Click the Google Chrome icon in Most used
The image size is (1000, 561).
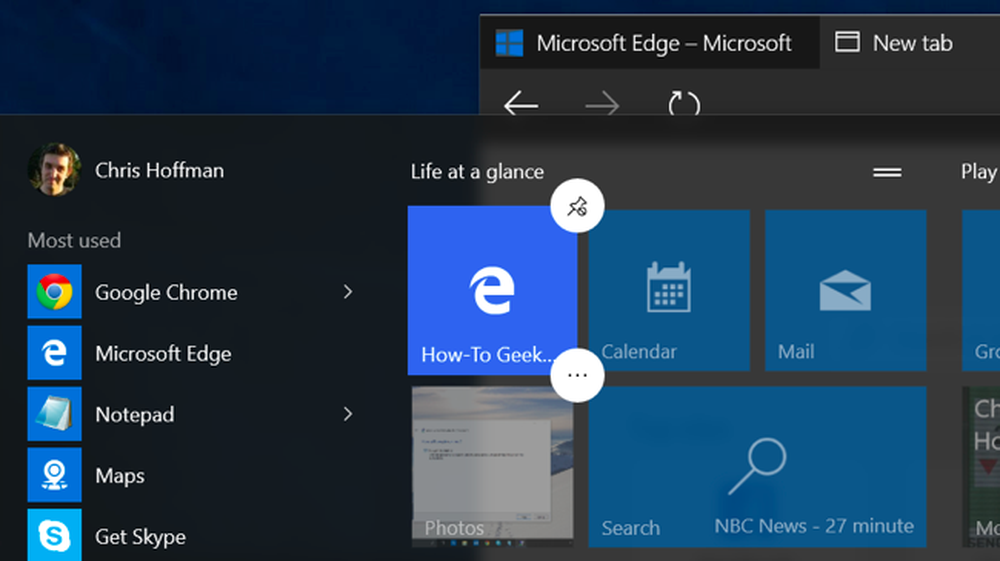[54, 291]
